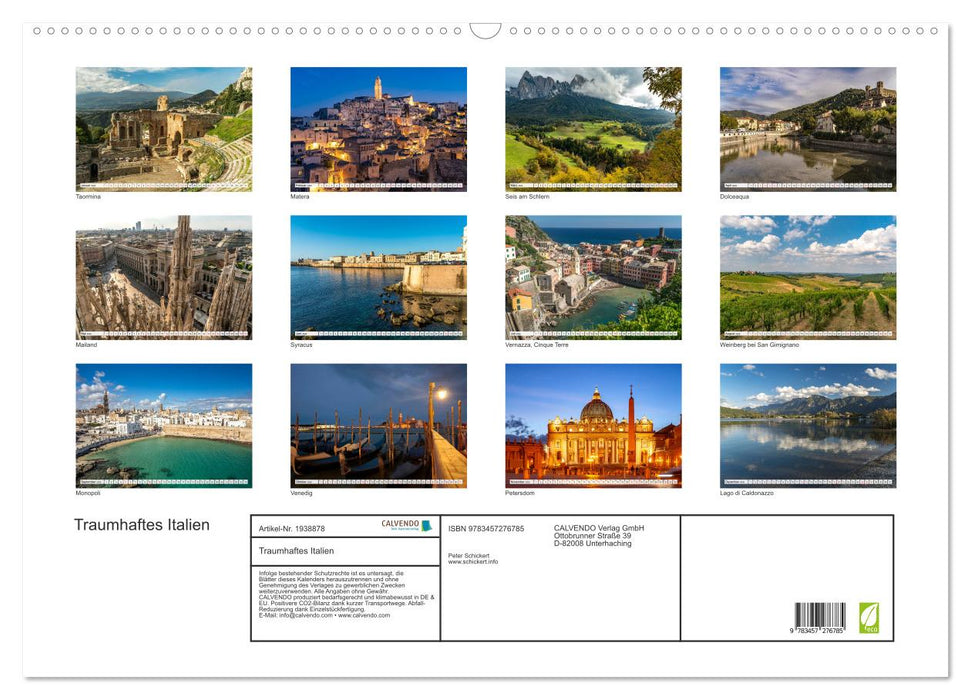Viewport: 971px width, 700px height.
Task: Select the Dolceacqua riverside photo
Action: pyautogui.click(x=807, y=130)
